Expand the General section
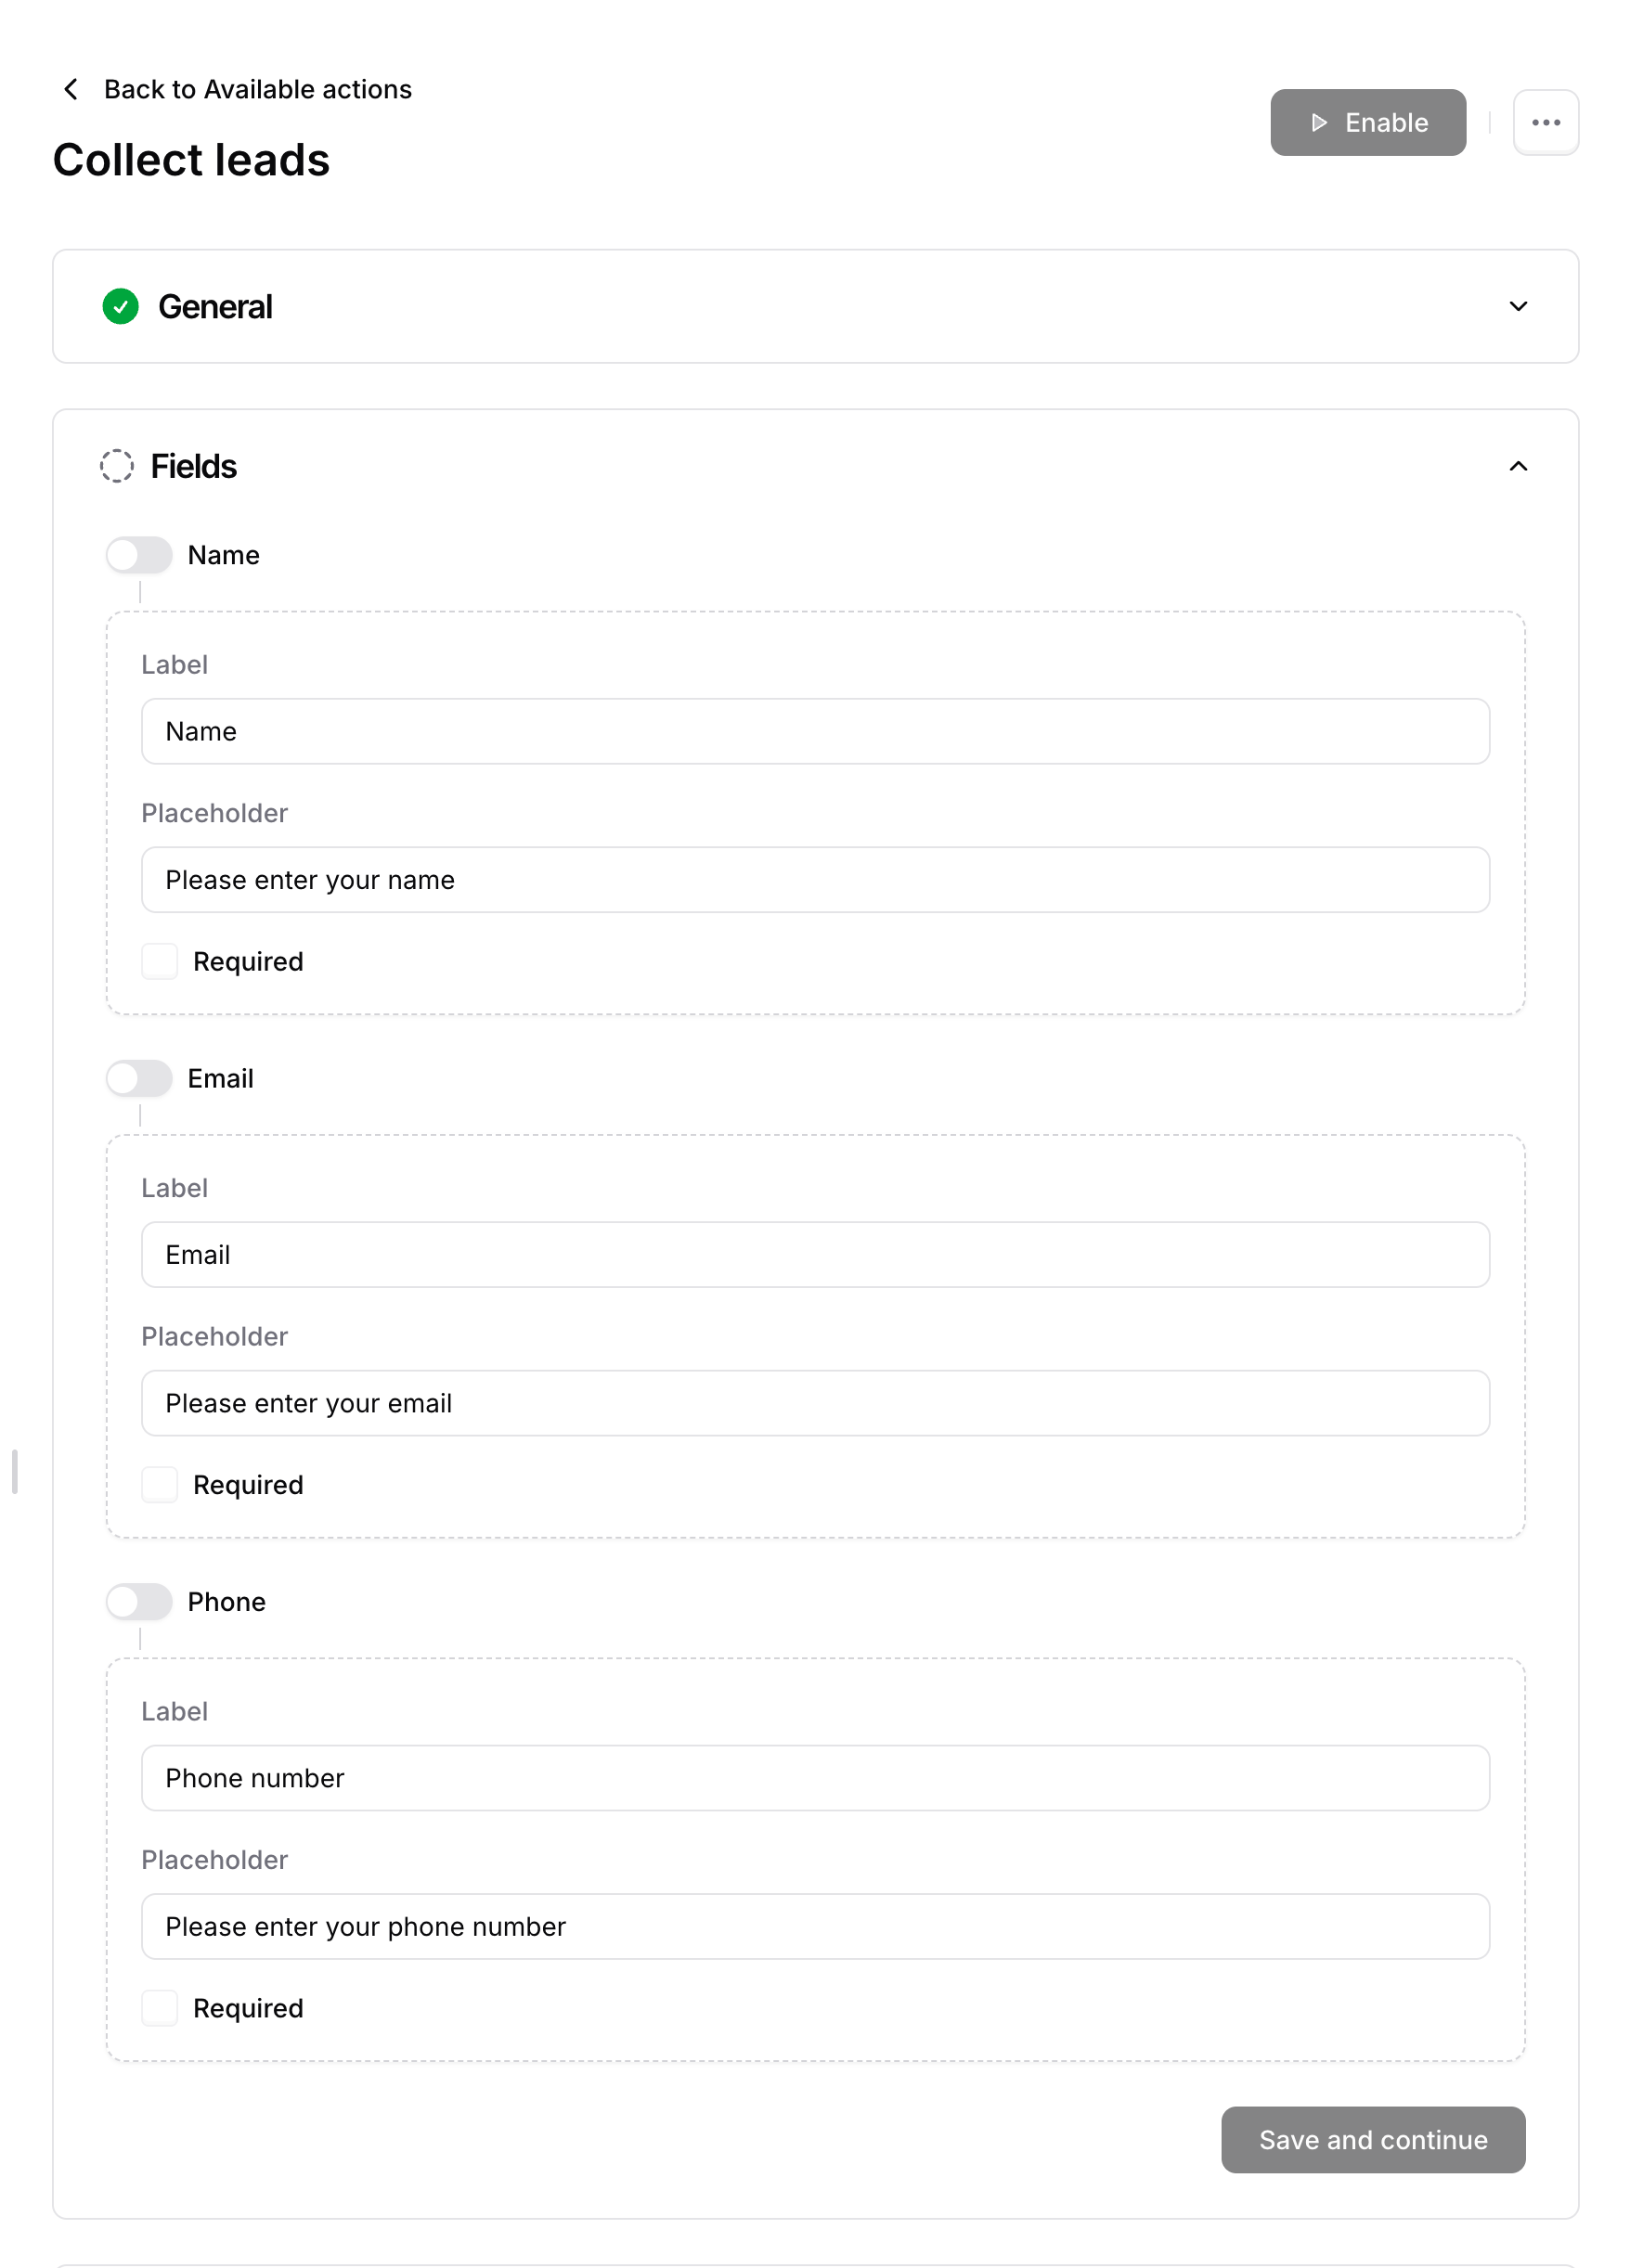Viewport: 1630px width, 2268px height. 1517,307
